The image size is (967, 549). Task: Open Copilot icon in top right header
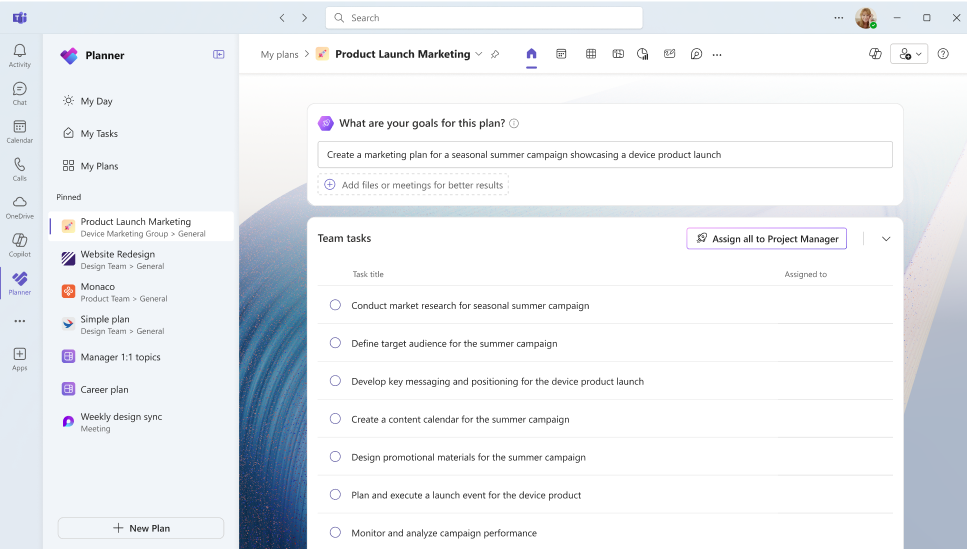(x=875, y=54)
